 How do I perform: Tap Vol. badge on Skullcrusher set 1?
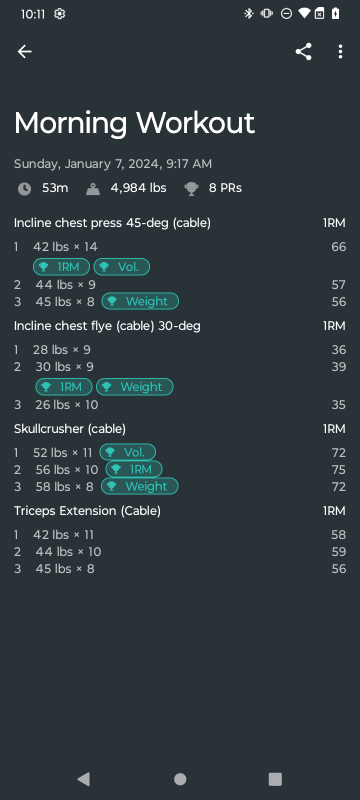coord(127,452)
